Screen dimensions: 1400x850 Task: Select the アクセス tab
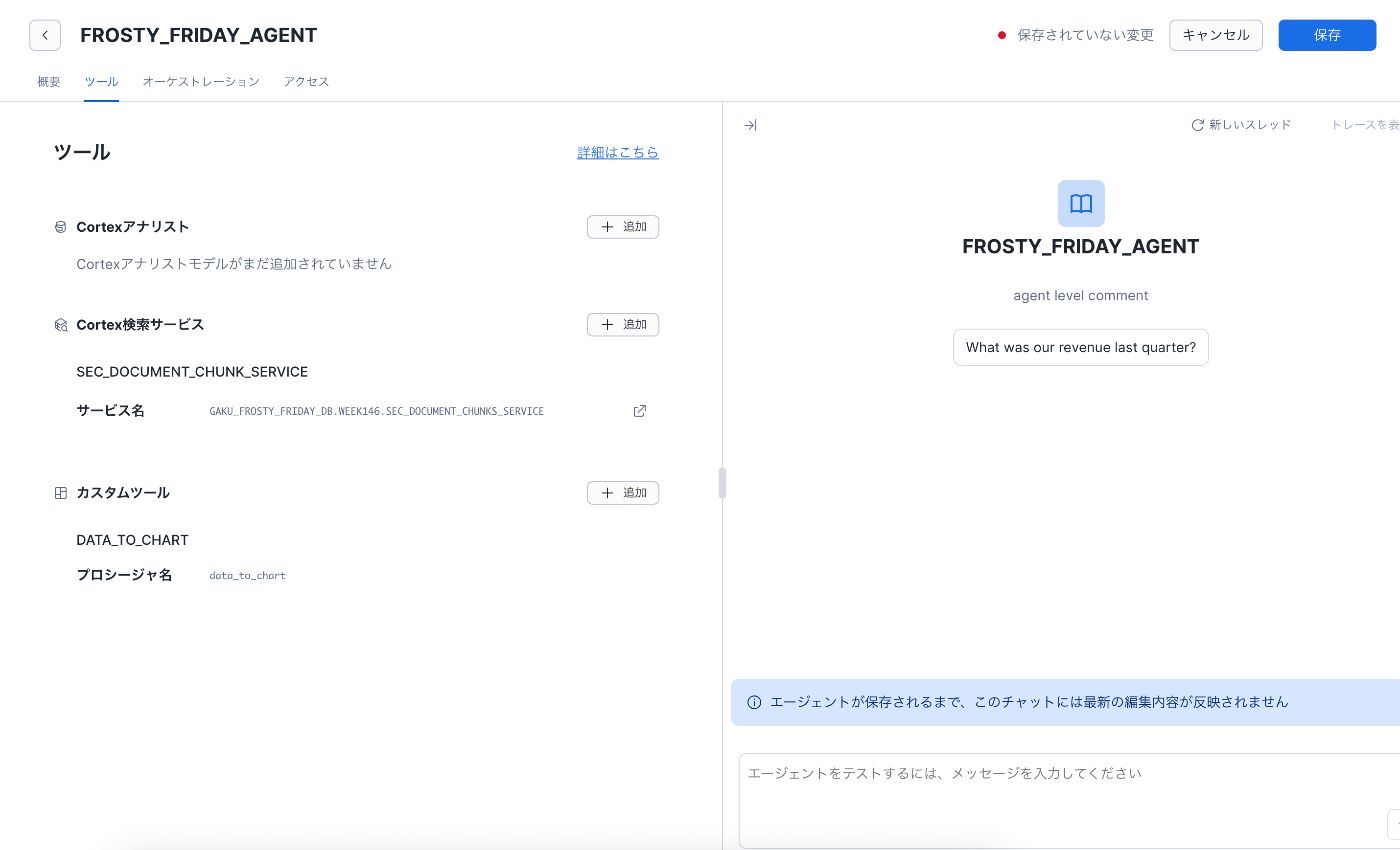(x=306, y=82)
